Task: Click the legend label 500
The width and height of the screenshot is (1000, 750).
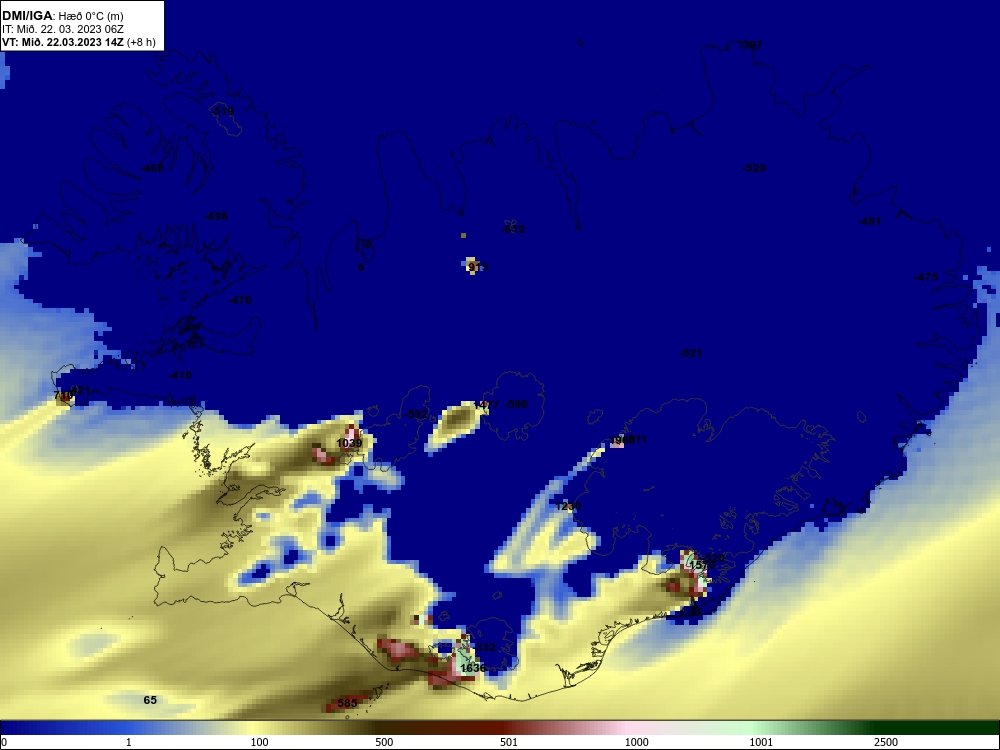Action: (384, 742)
